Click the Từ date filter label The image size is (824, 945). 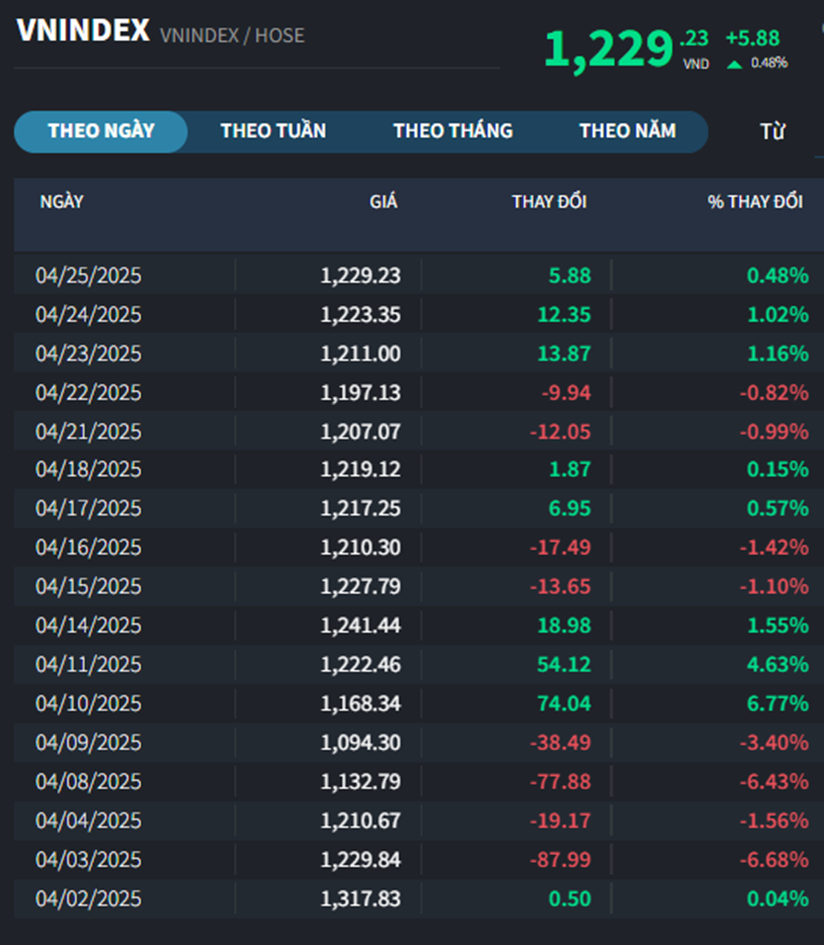772,132
